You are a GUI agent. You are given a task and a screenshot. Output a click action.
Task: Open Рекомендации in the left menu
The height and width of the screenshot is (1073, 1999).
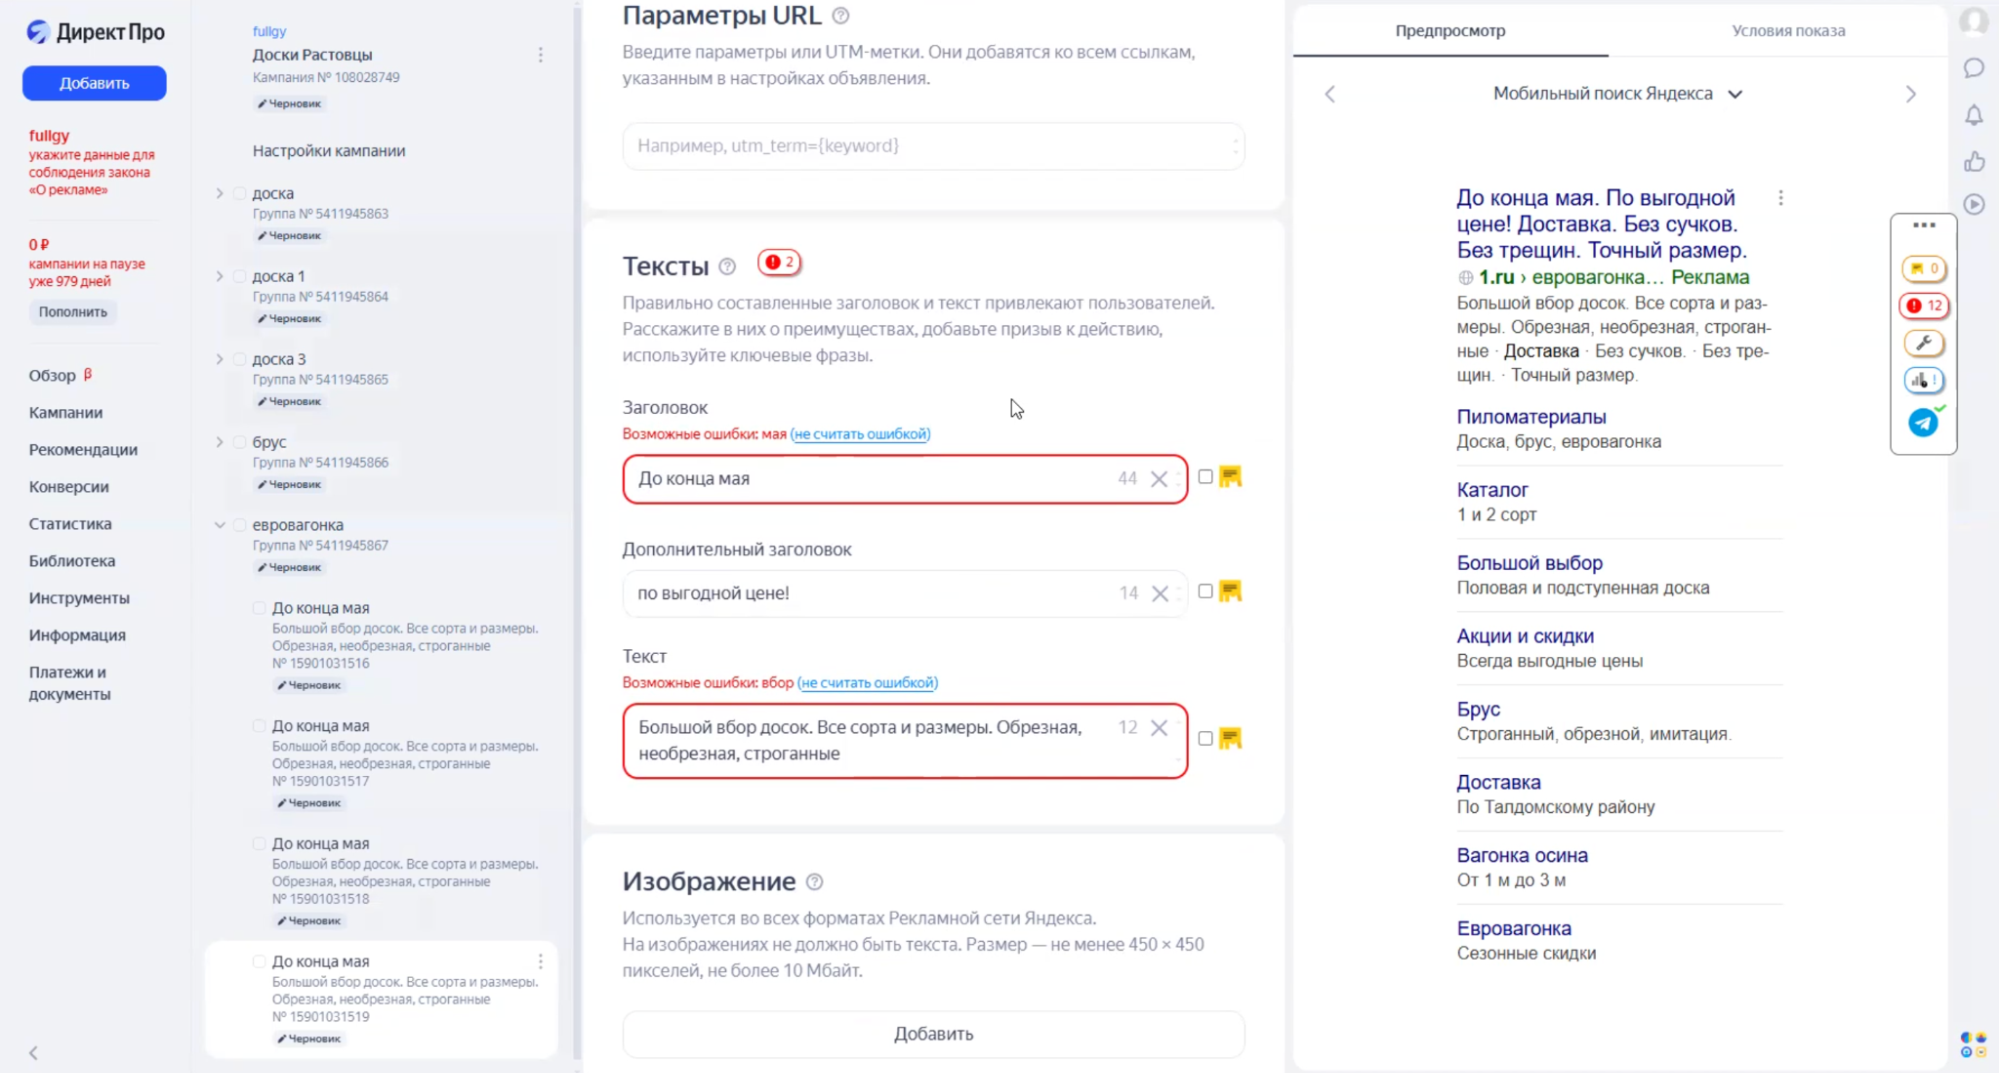[x=83, y=450]
